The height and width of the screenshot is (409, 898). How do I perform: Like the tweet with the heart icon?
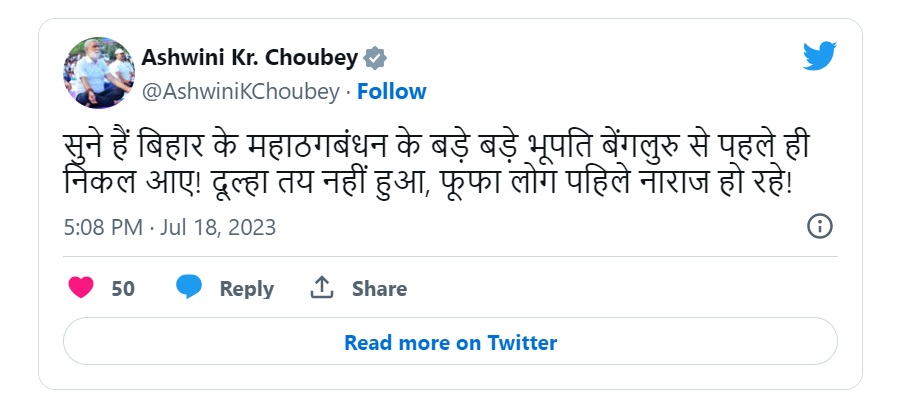pos(82,288)
